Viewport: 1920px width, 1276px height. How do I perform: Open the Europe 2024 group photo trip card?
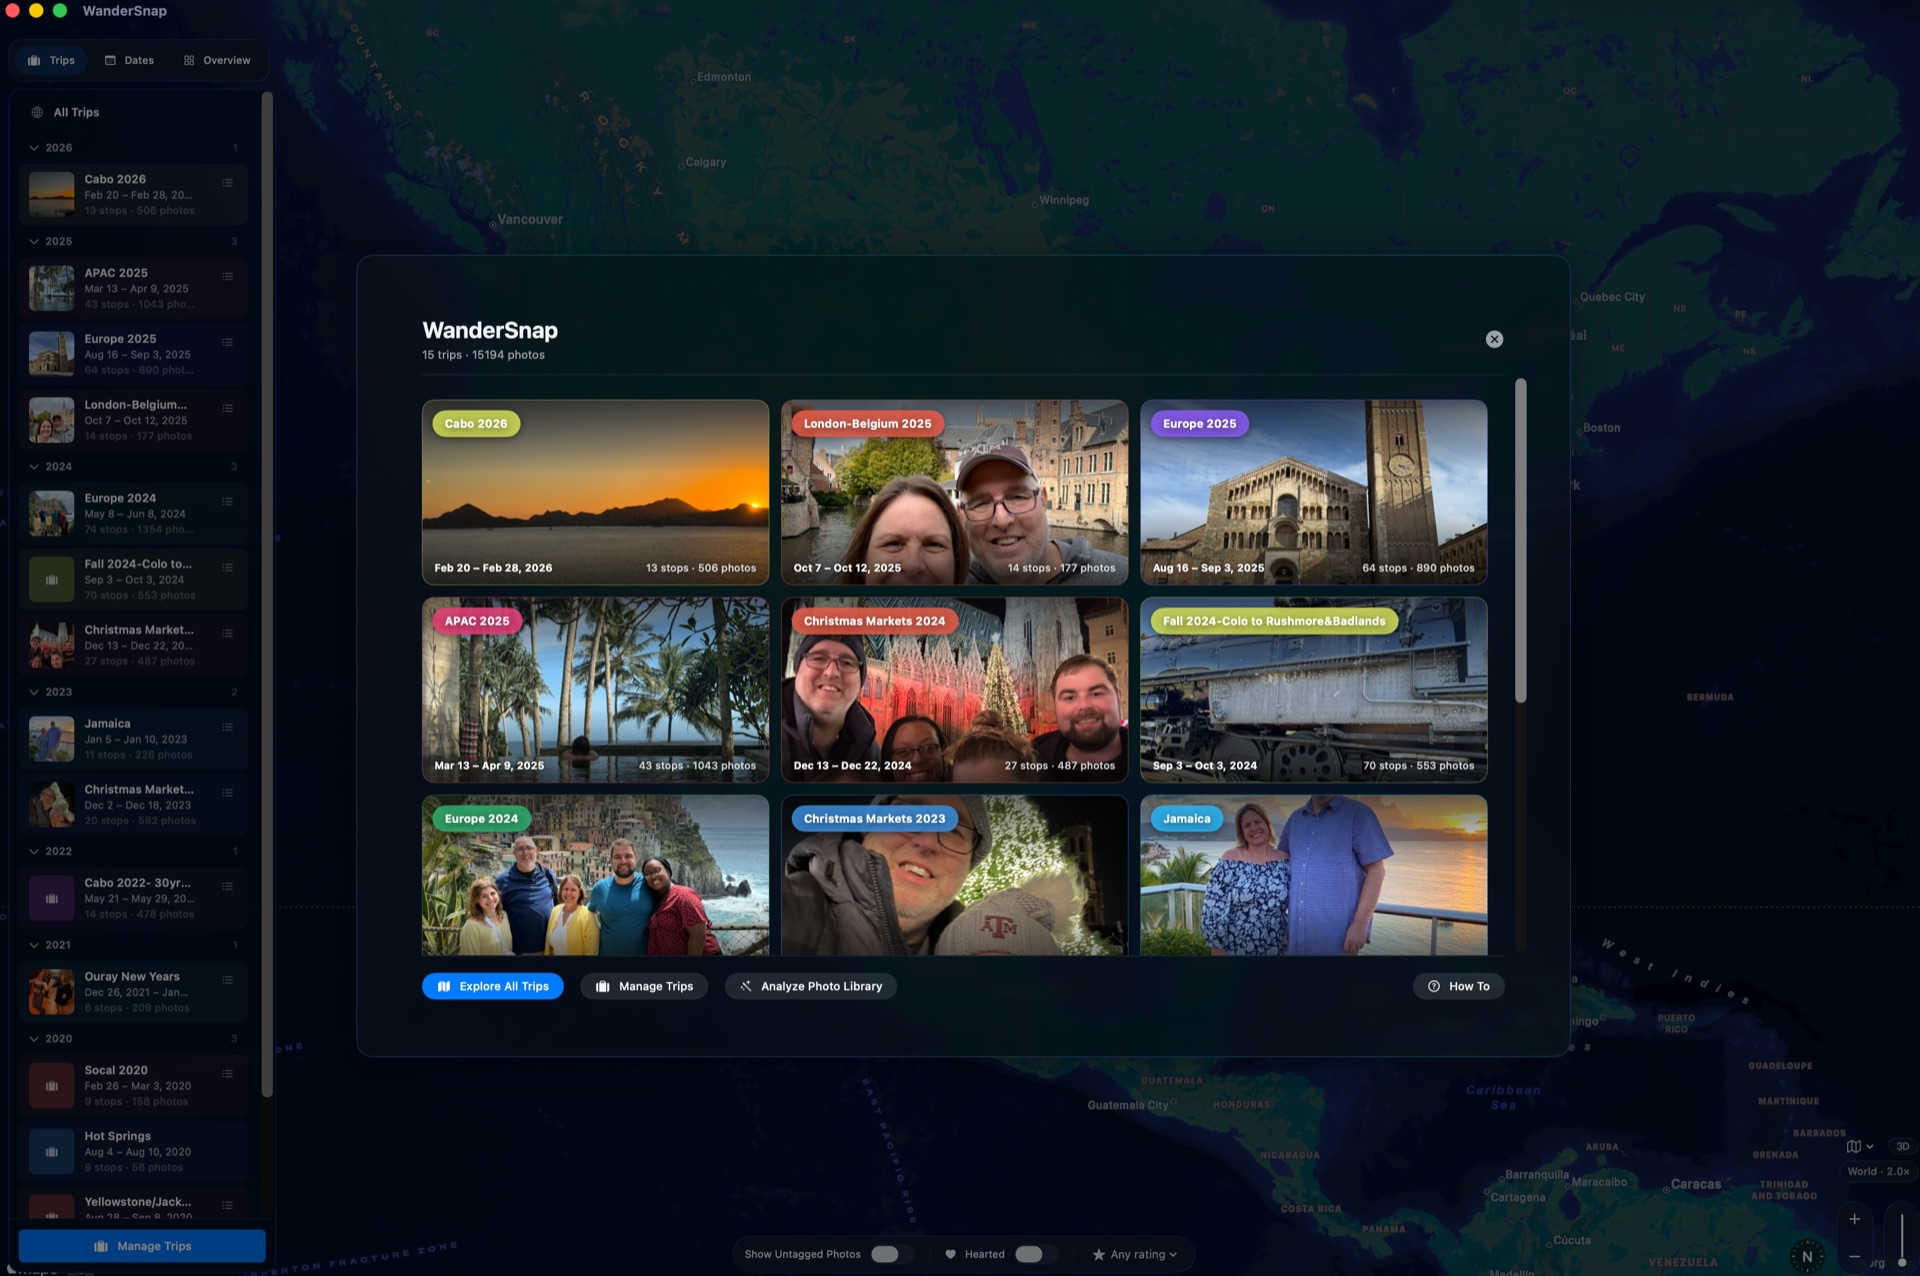[595, 875]
